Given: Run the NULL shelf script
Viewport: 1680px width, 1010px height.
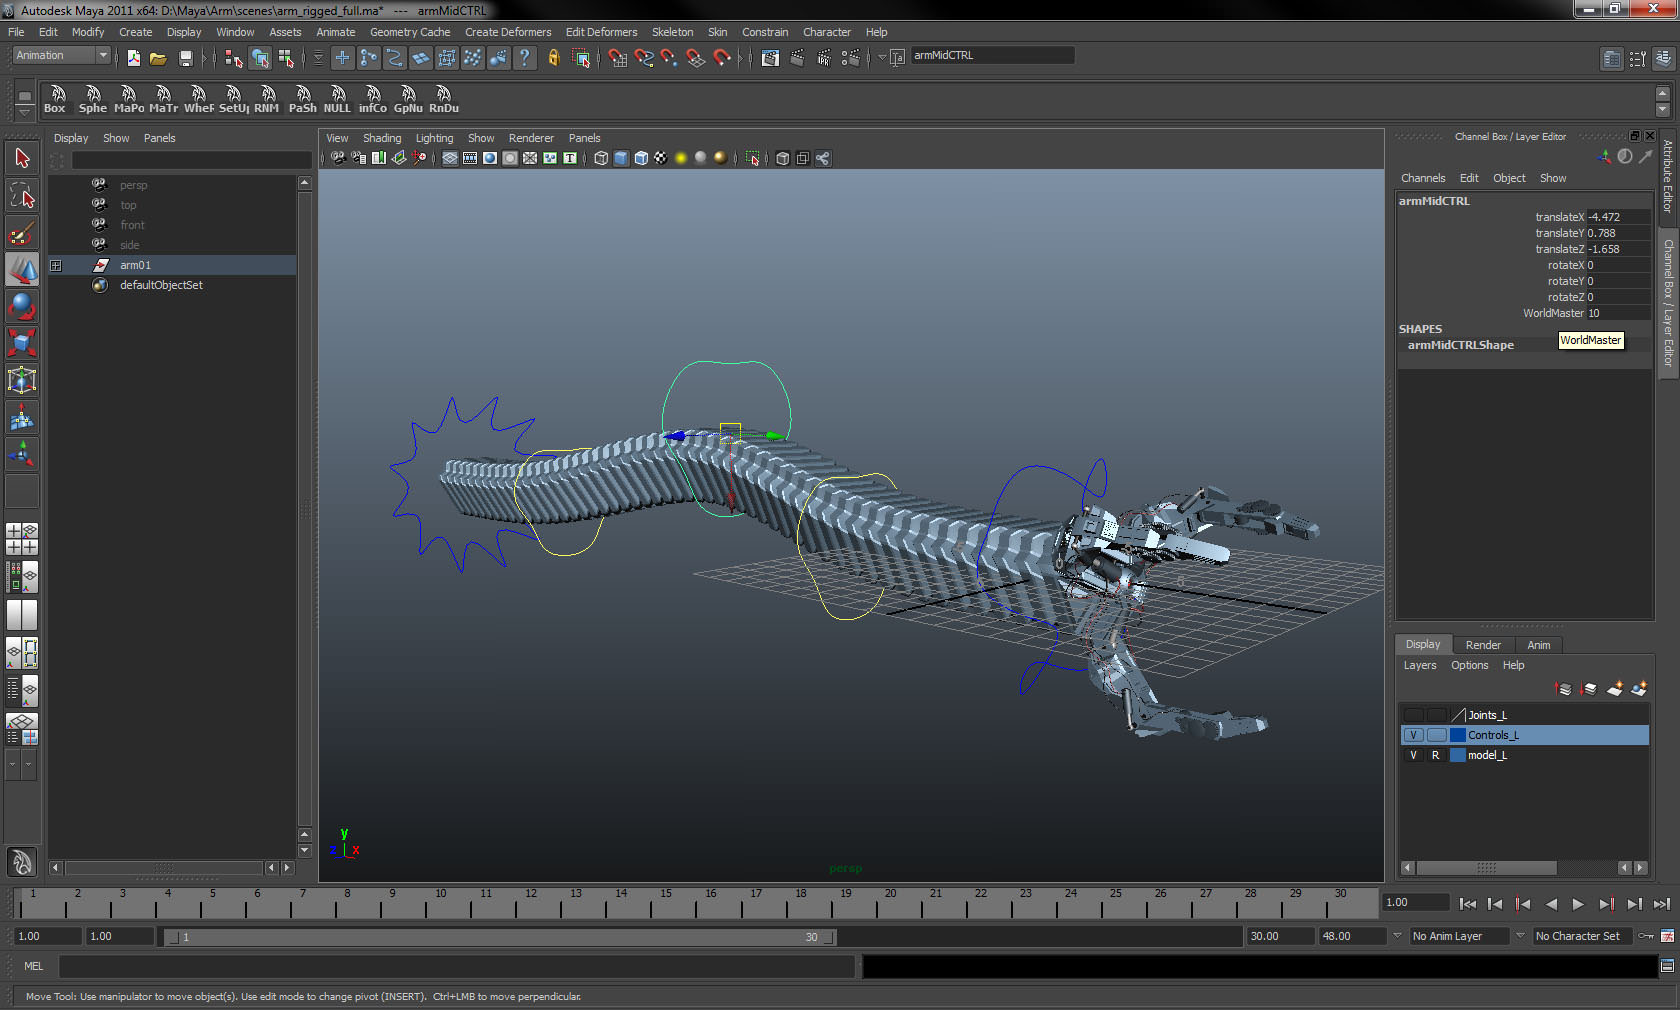Looking at the screenshot, I should point(337,100).
